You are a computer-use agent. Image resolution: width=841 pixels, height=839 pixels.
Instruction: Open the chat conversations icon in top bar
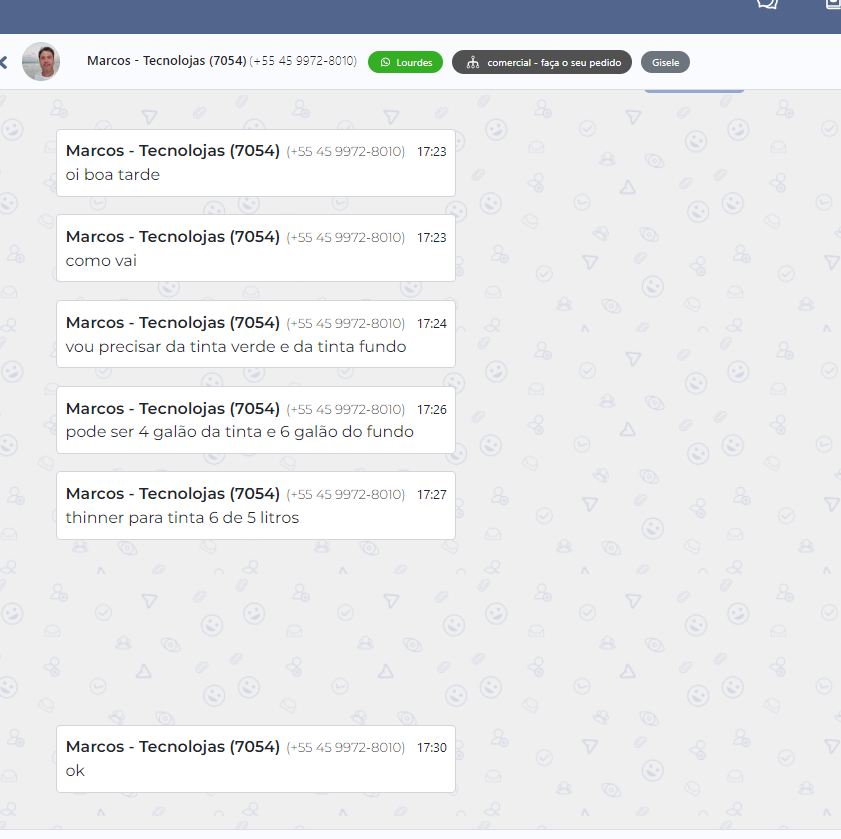[767, 4]
